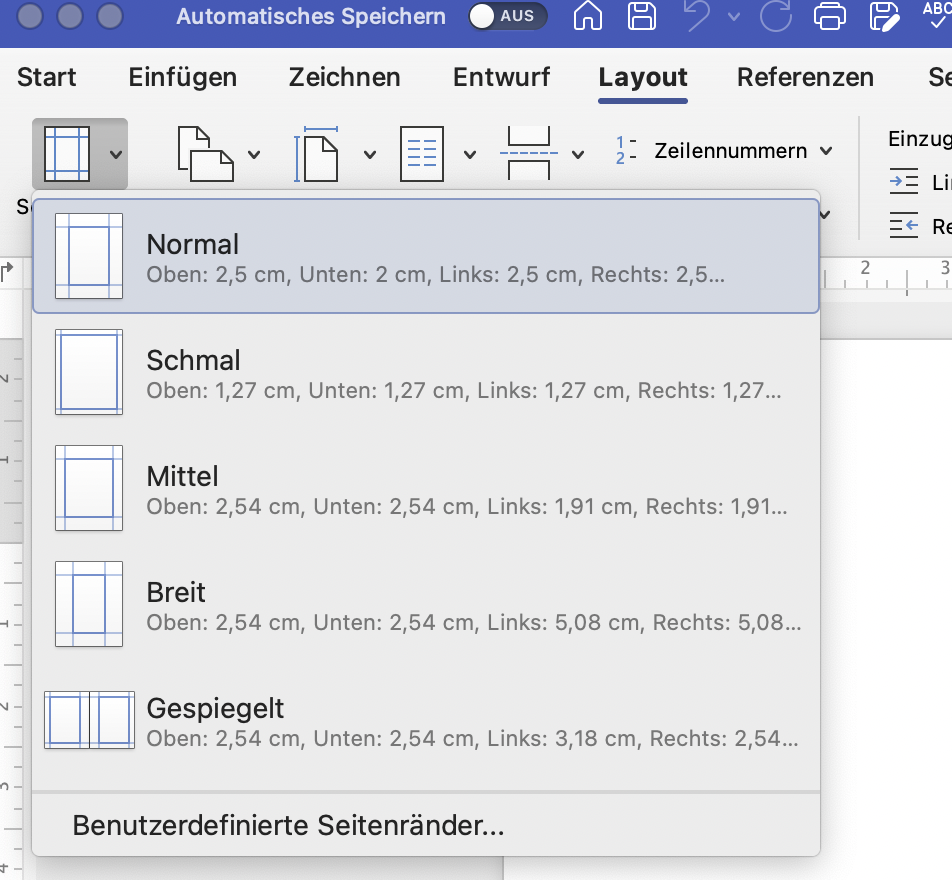Collapse the Seitenränder margins dropdown arrow
The image size is (952, 880).
click(116, 154)
